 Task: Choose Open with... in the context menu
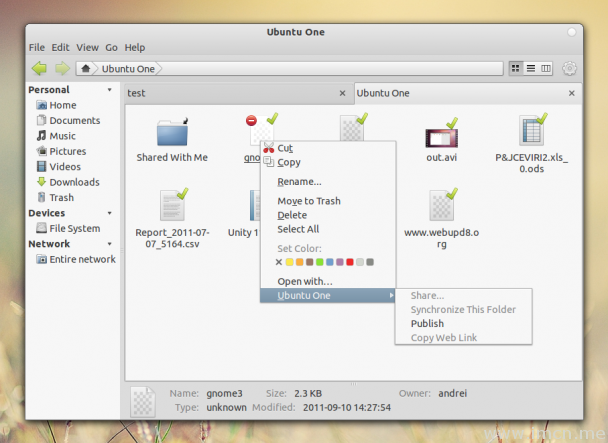328,281
